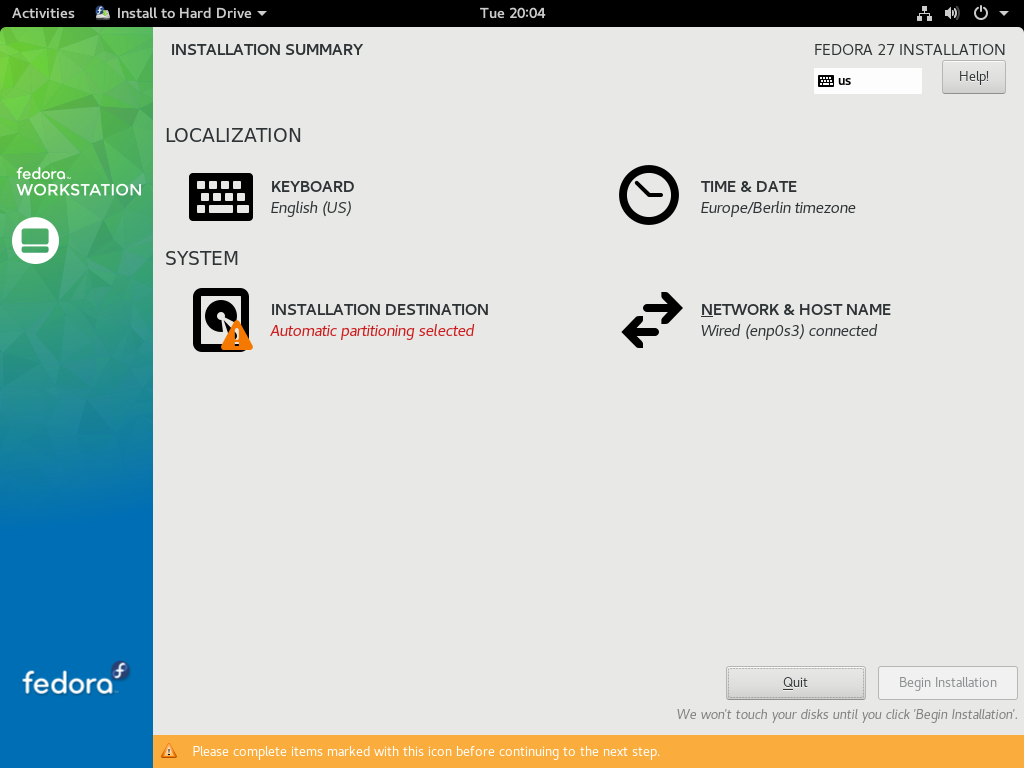Click the 'We won't touch your disks' notice
Viewport: 1024px width, 768px height.
(847, 714)
